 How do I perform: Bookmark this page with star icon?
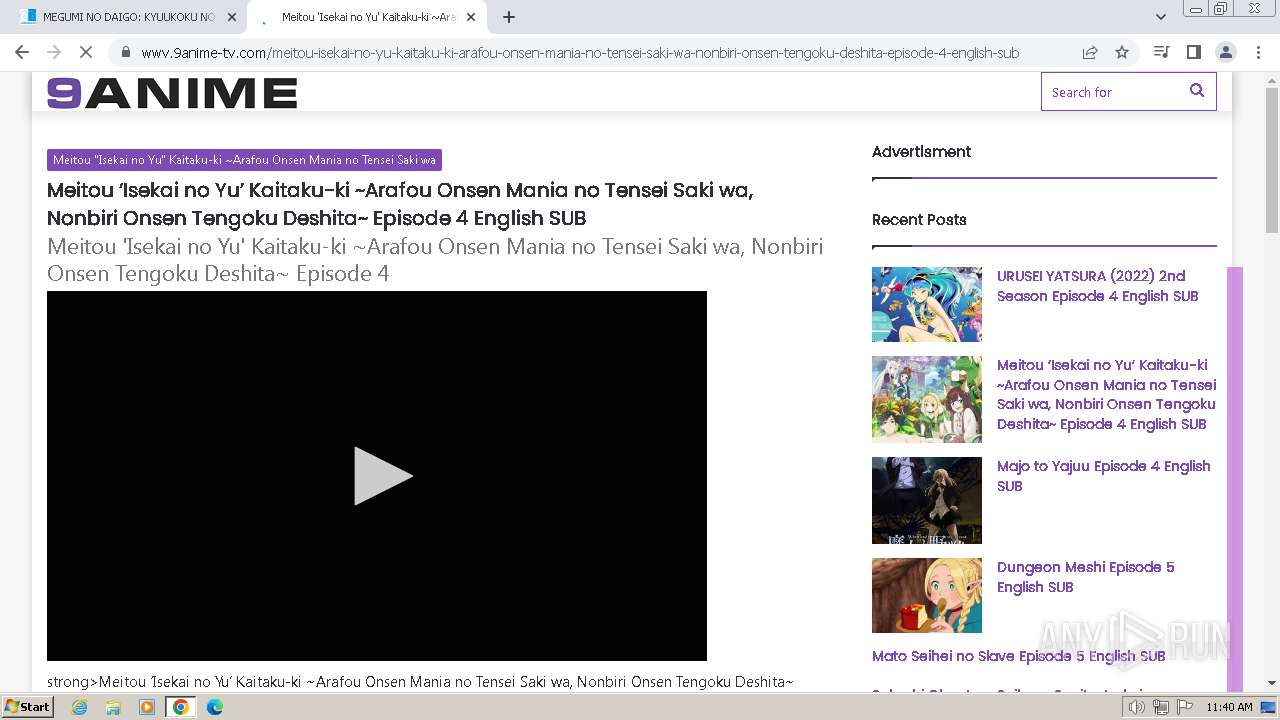click(x=1122, y=52)
